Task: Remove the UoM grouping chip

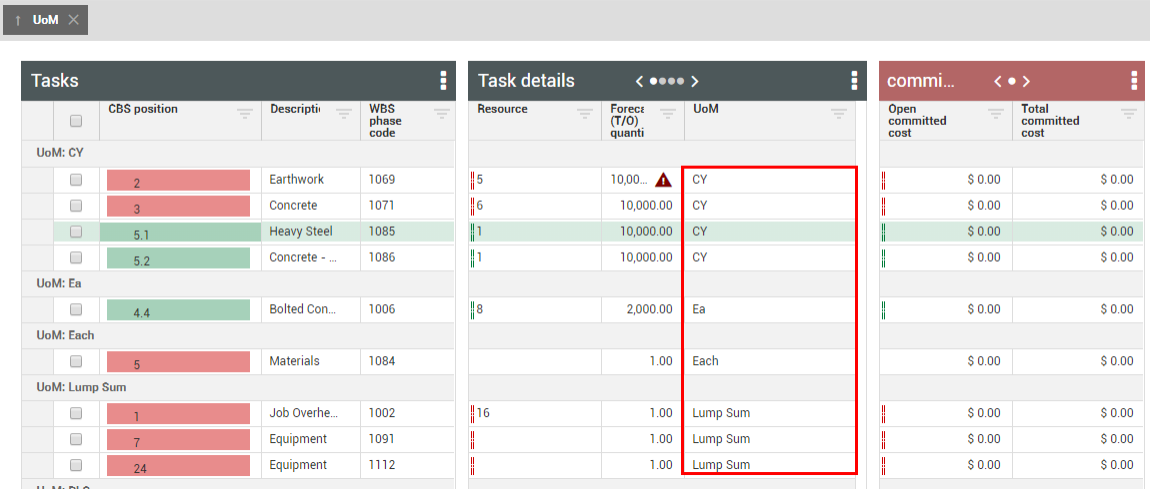Action: (x=74, y=20)
